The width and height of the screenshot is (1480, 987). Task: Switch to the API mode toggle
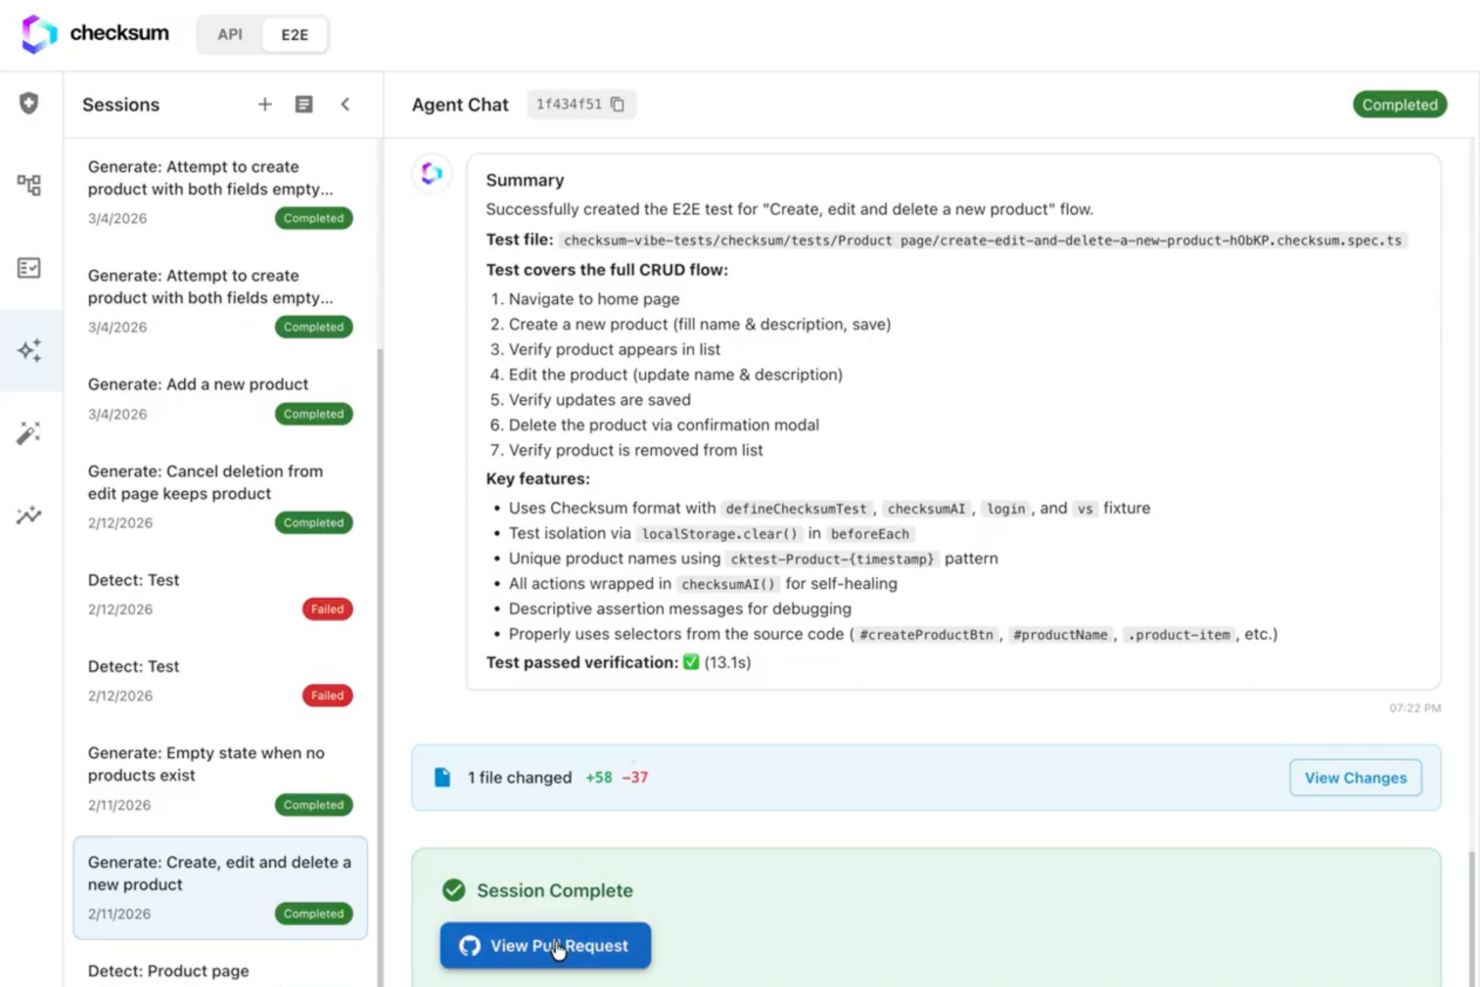[x=230, y=34]
